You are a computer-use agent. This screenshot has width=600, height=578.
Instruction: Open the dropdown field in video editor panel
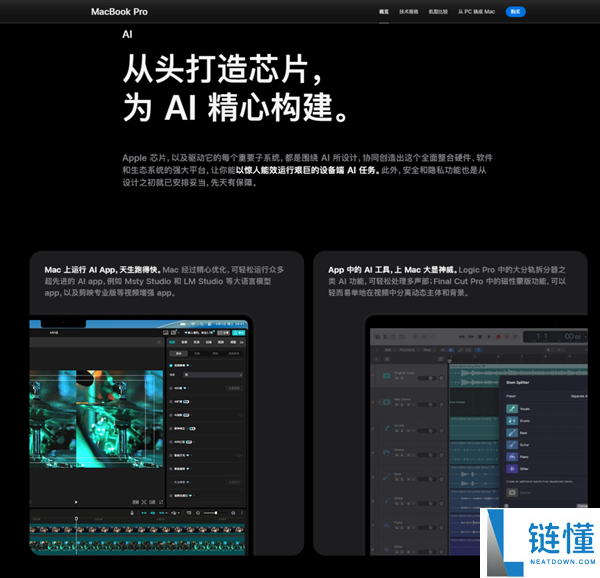tap(213, 375)
